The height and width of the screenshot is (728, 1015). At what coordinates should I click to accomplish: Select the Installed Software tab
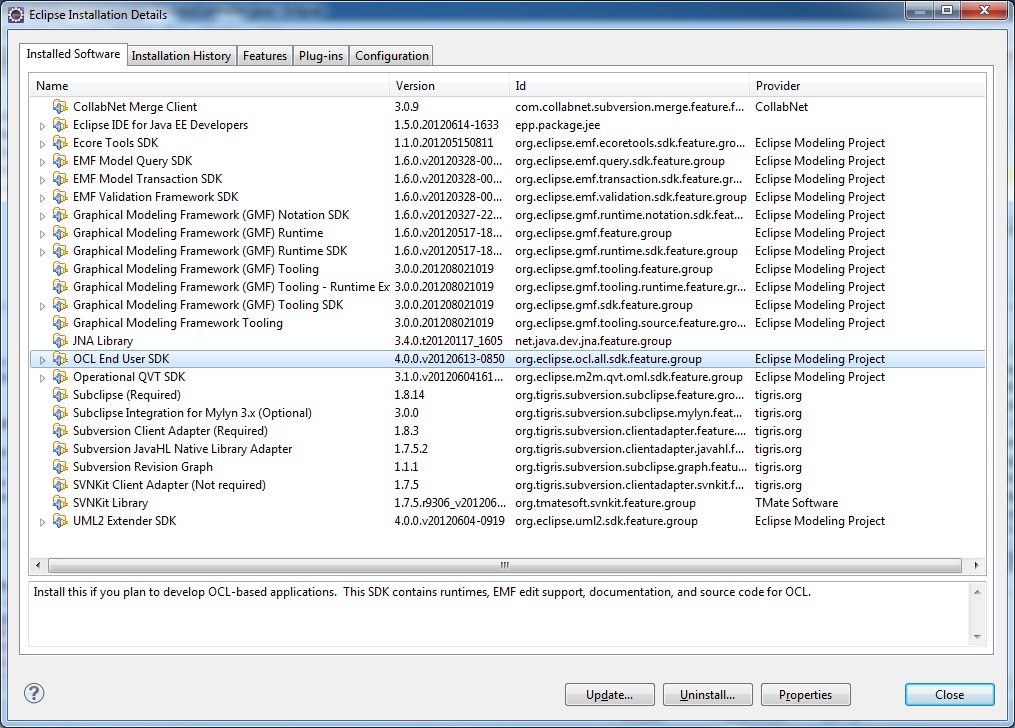(x=73, y=54)
